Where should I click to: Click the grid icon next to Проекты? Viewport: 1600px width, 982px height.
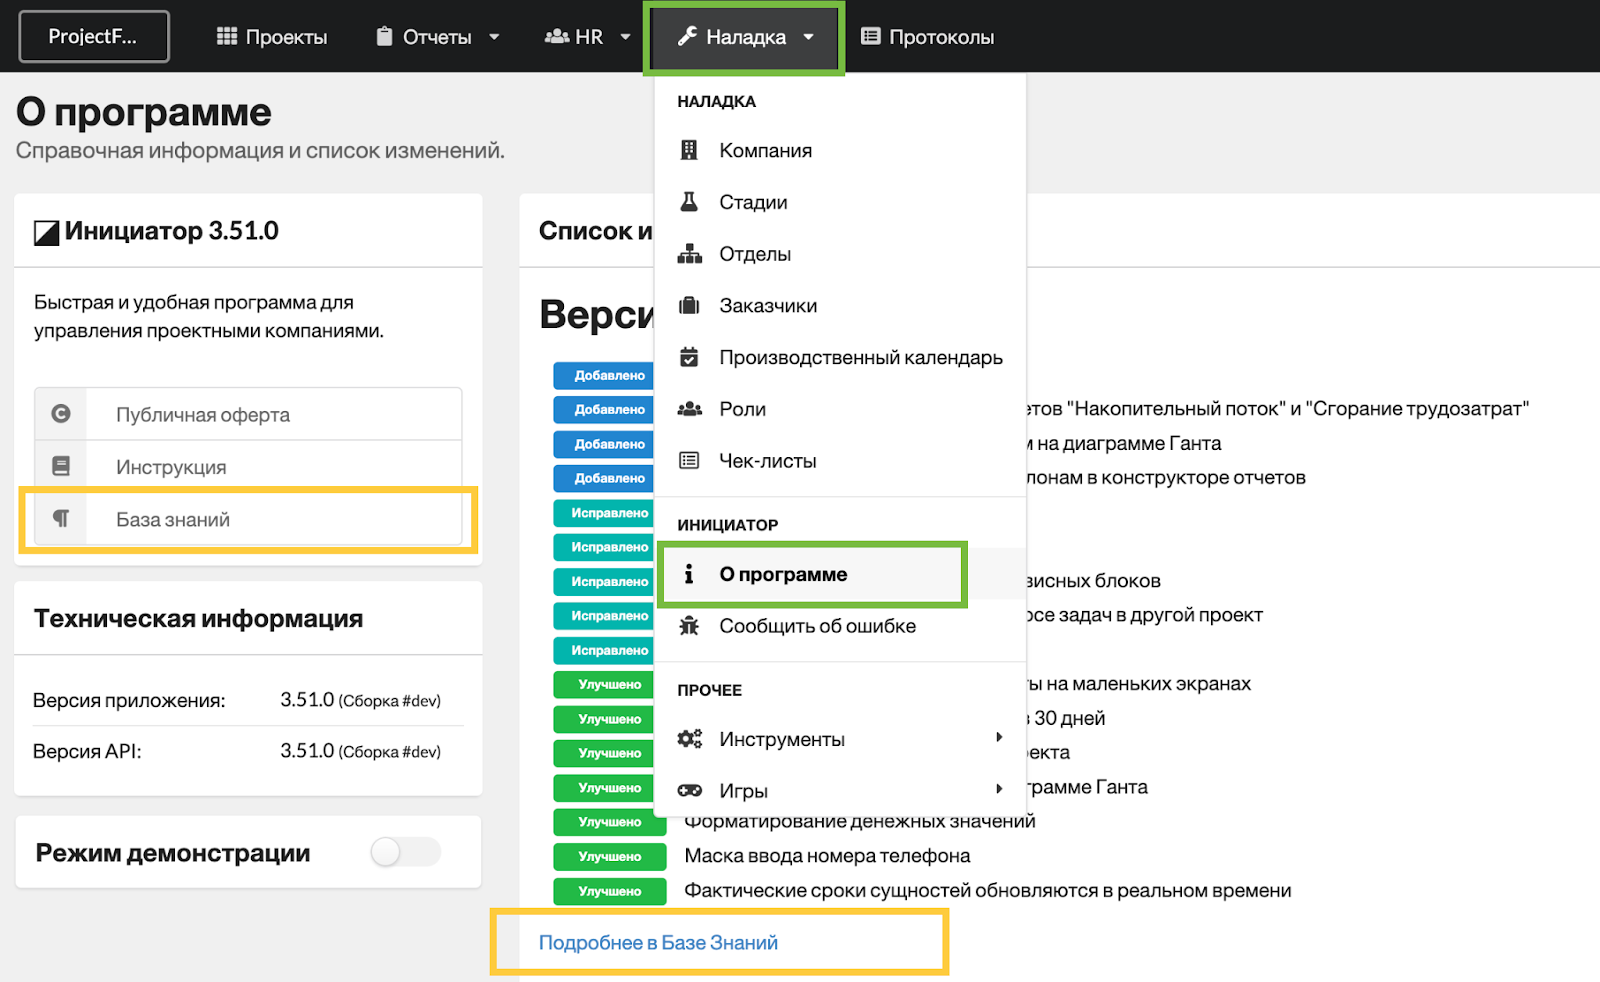pyautogui.click(x=227, y=37)
